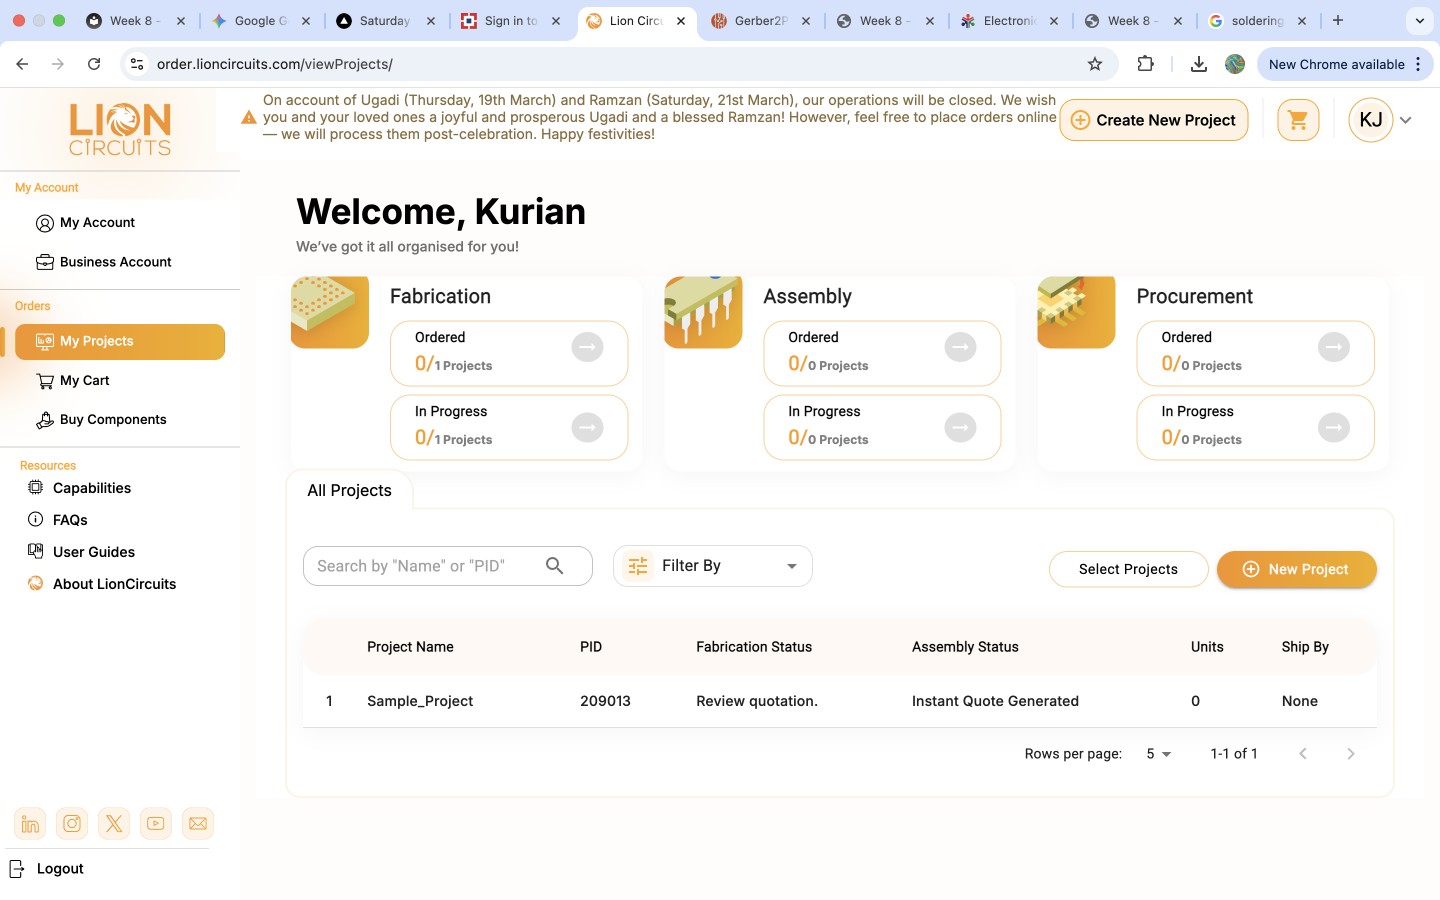Open My Cart from the sidebar

[85, 380]
